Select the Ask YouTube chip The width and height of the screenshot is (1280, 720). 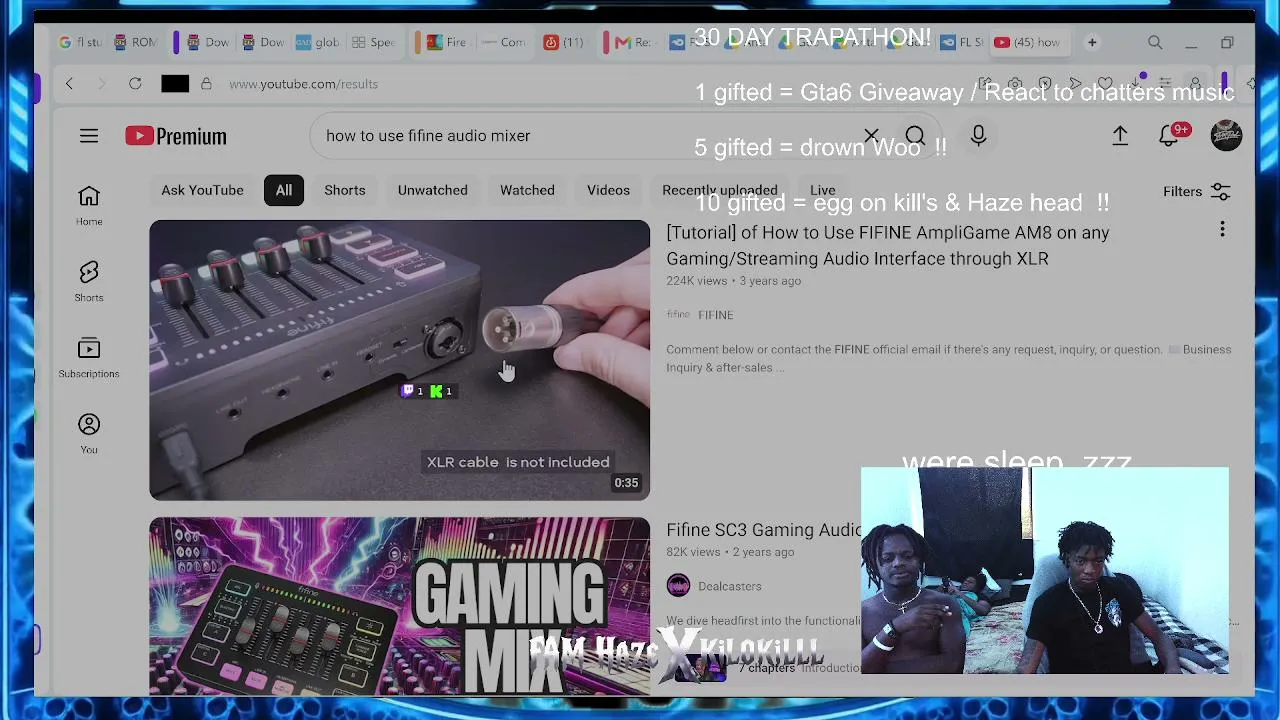[202, 190]
